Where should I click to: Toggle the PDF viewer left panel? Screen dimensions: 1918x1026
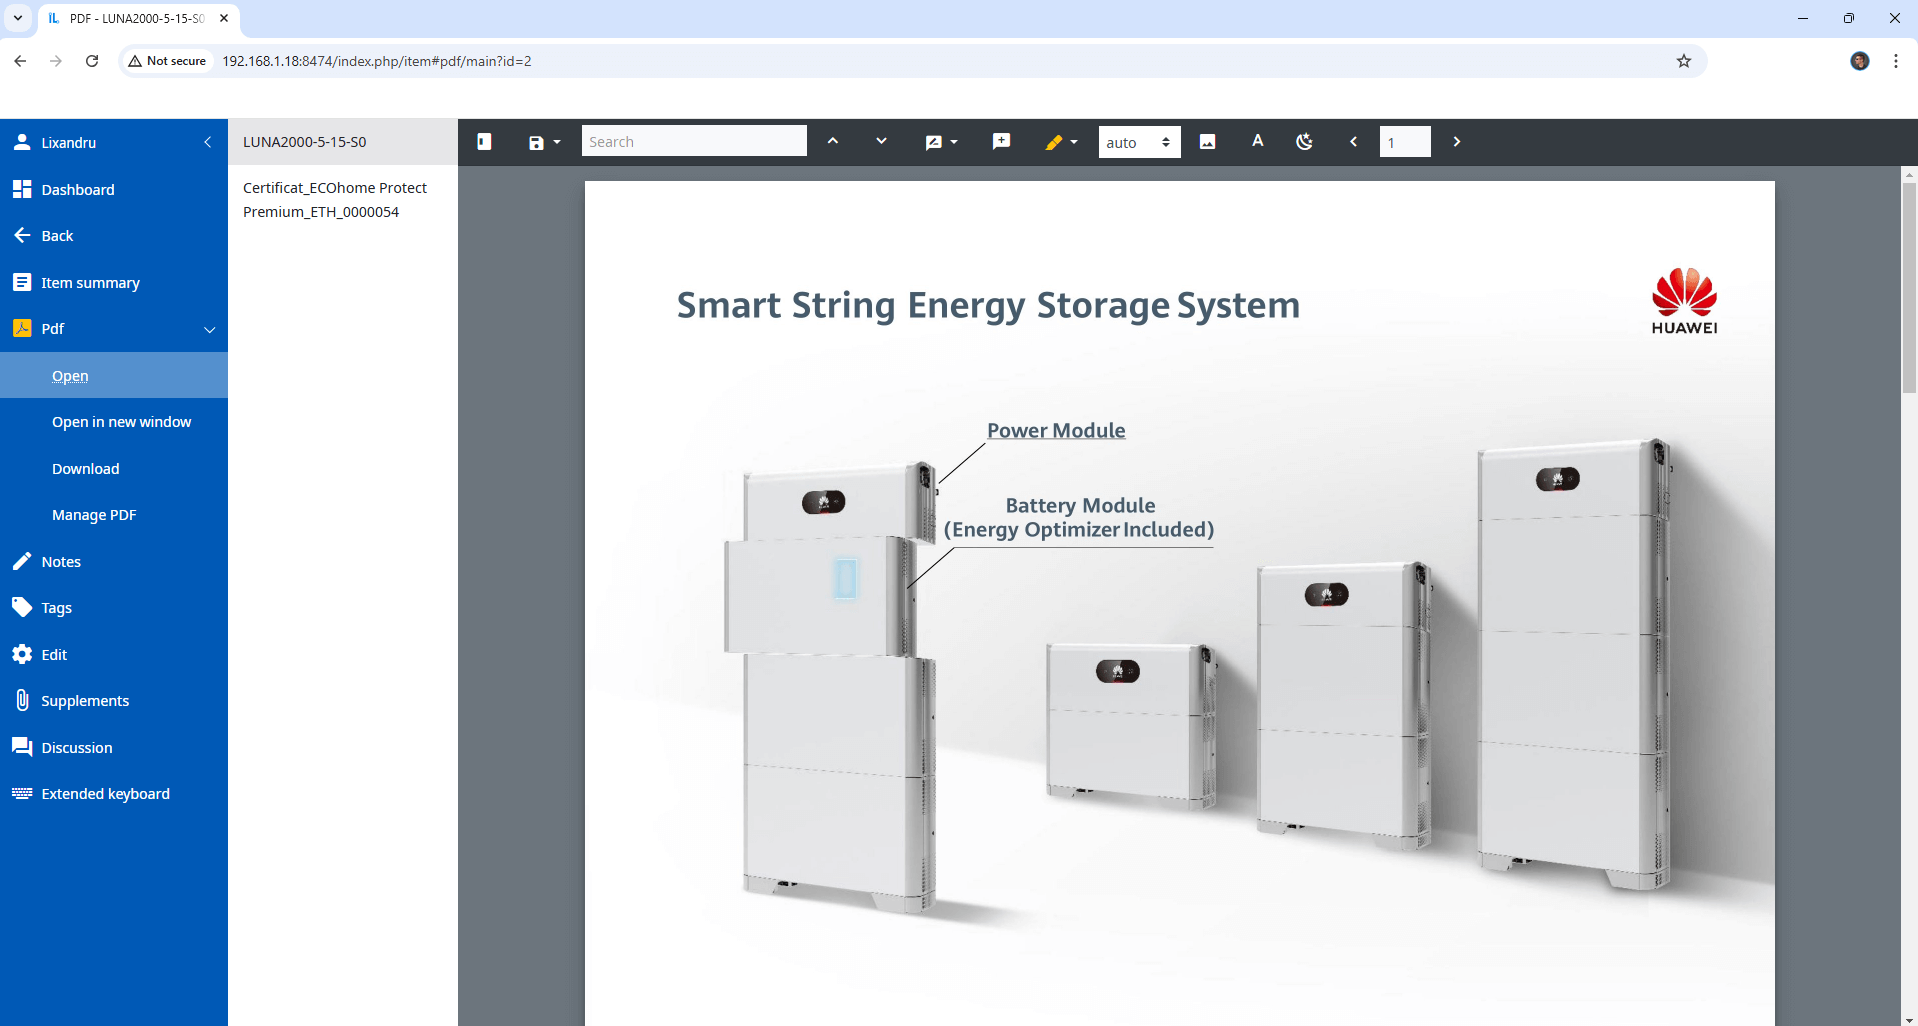point(484,142)
